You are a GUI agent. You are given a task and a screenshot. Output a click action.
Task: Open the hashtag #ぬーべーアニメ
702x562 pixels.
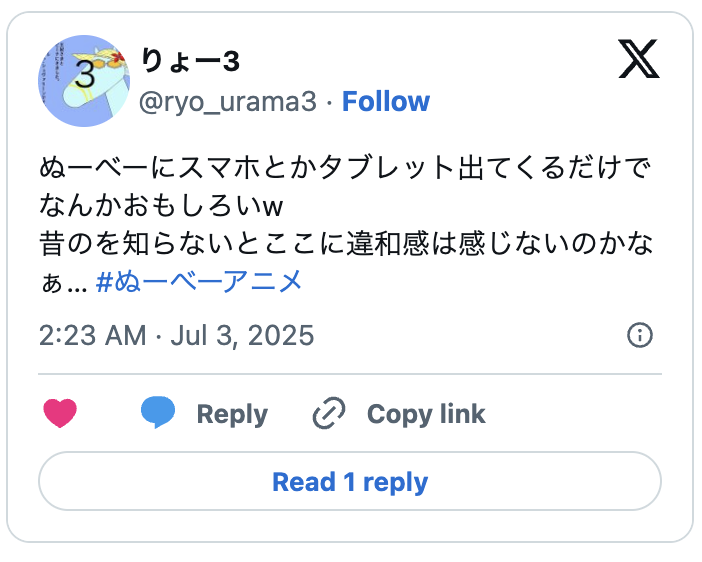(x=199, y=282)
